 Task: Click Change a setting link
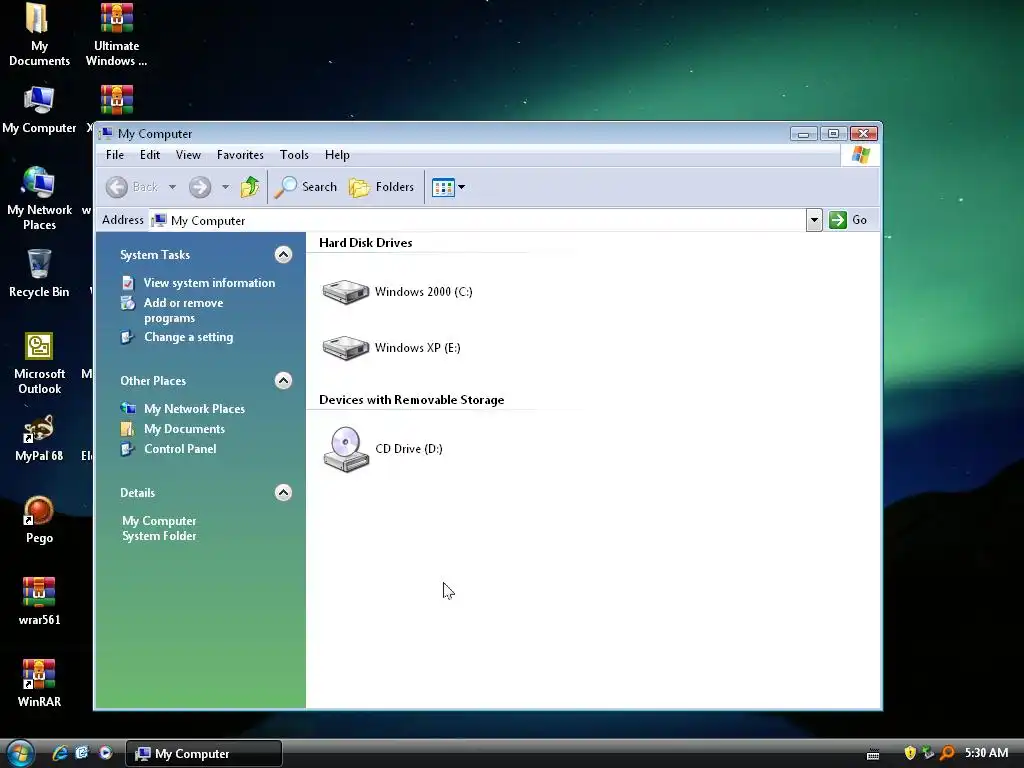tap(188, 337)
